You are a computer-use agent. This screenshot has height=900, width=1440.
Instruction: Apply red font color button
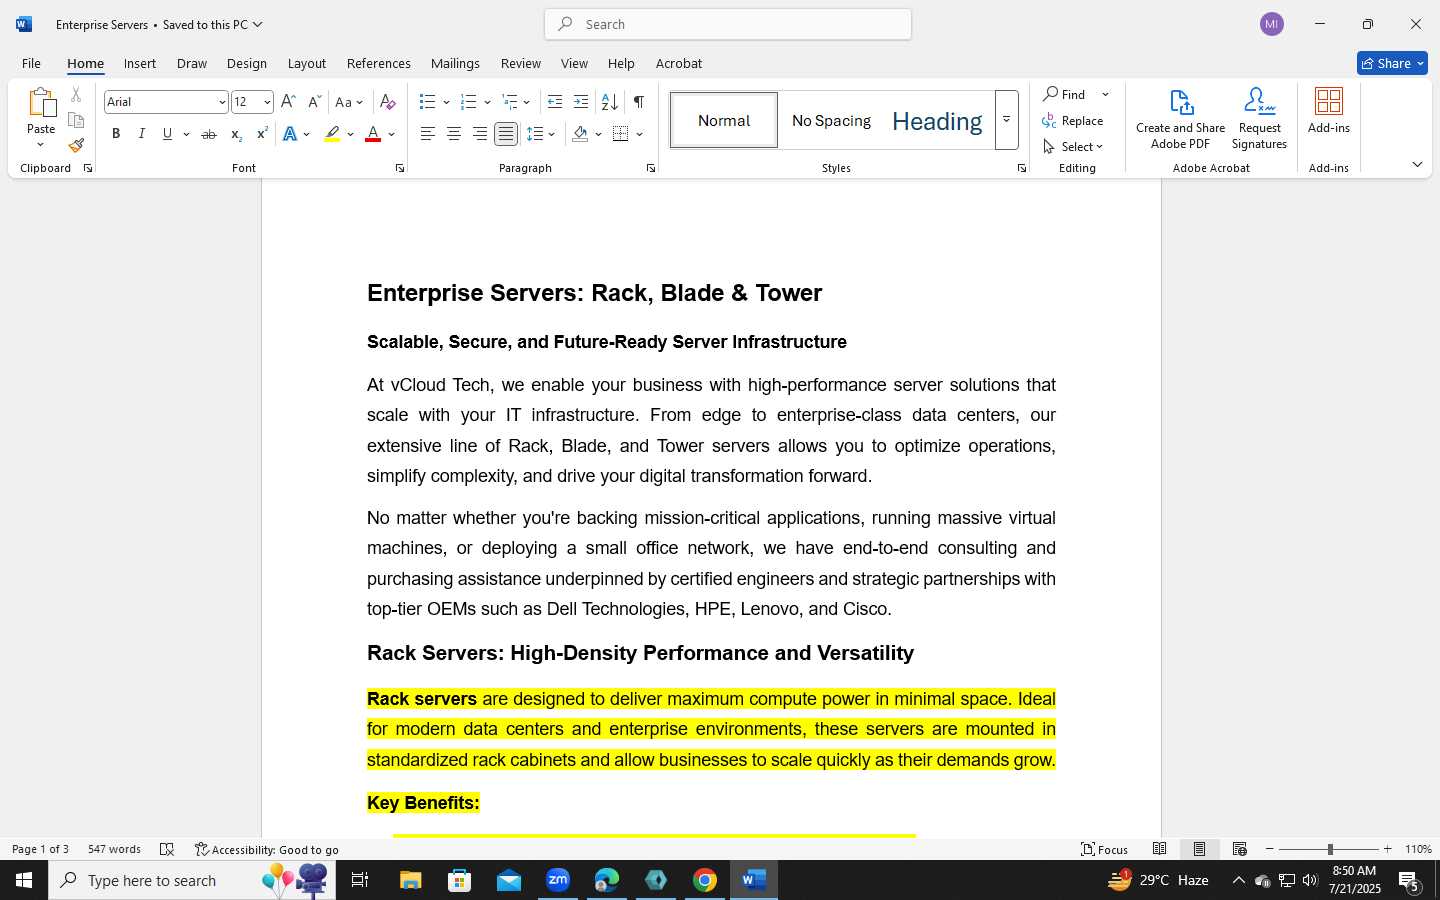(x=373, y=134)
